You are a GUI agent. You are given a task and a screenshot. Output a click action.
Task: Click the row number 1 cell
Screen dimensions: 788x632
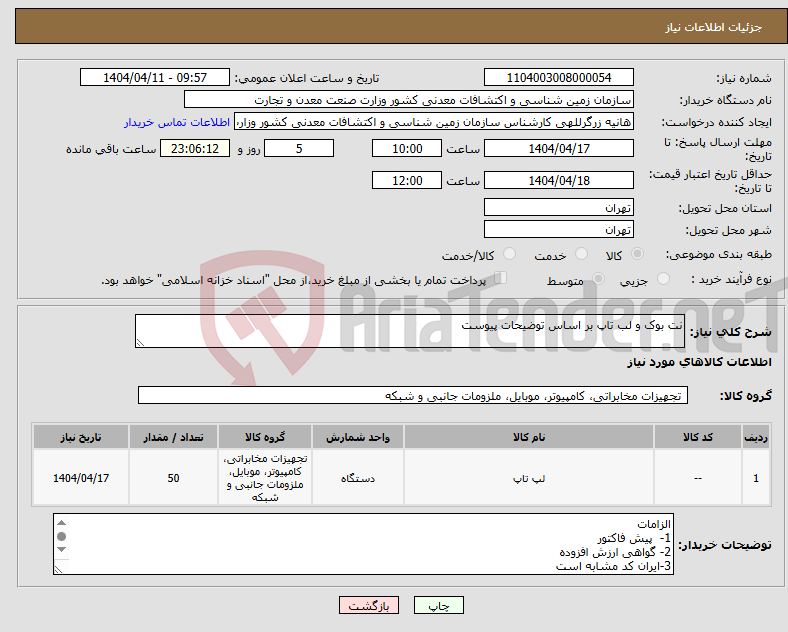(756, 478)
